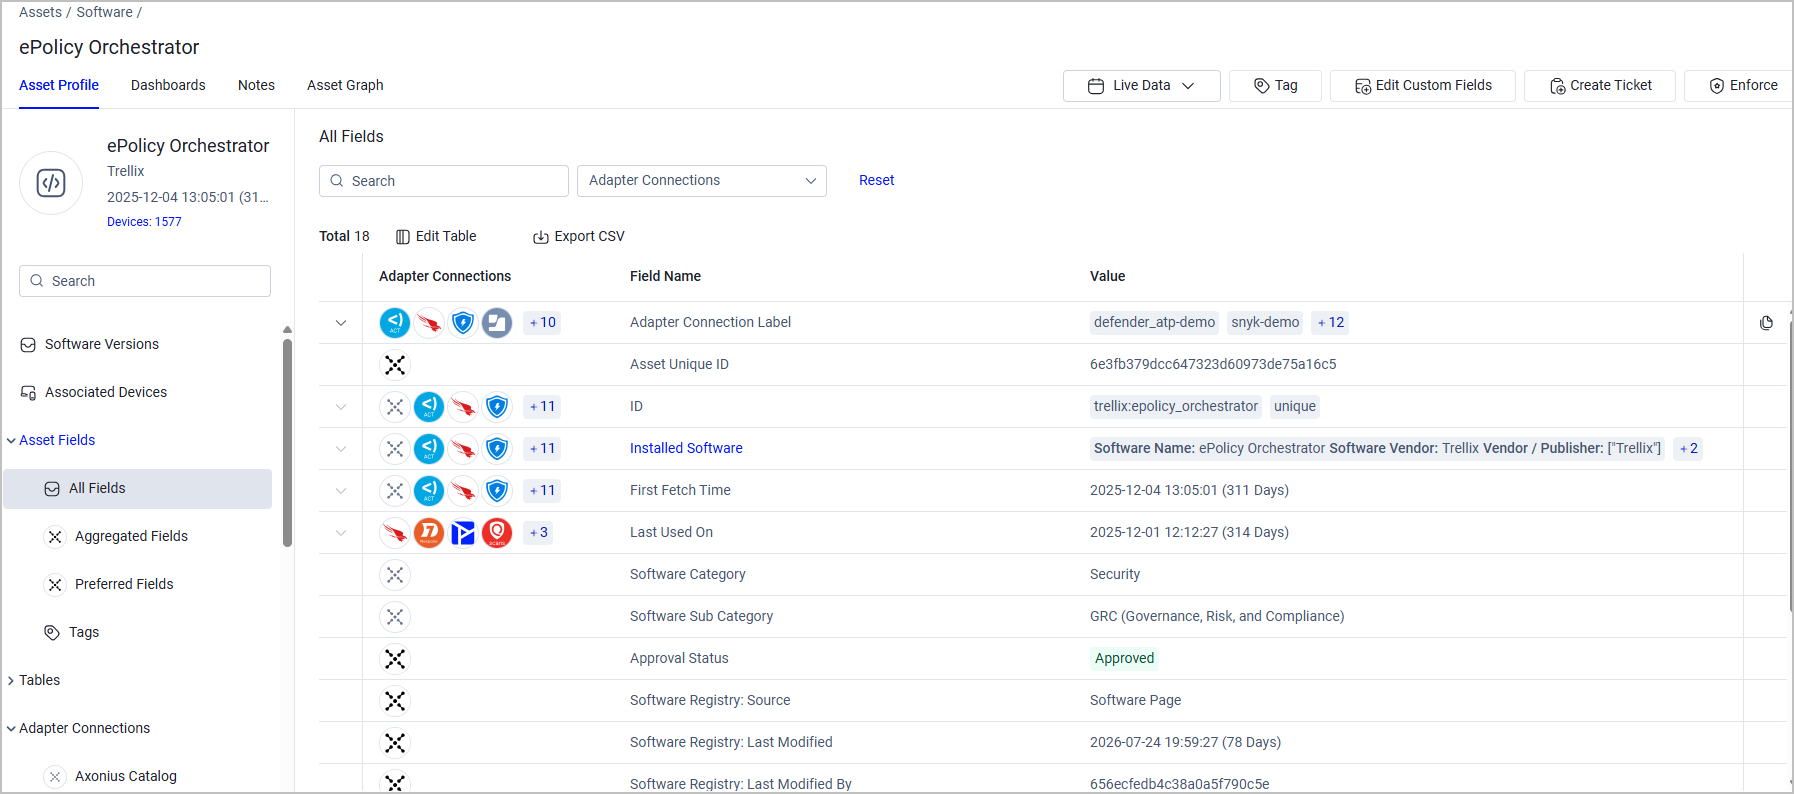Open the Live Data dropdown

click(1142, 86)
